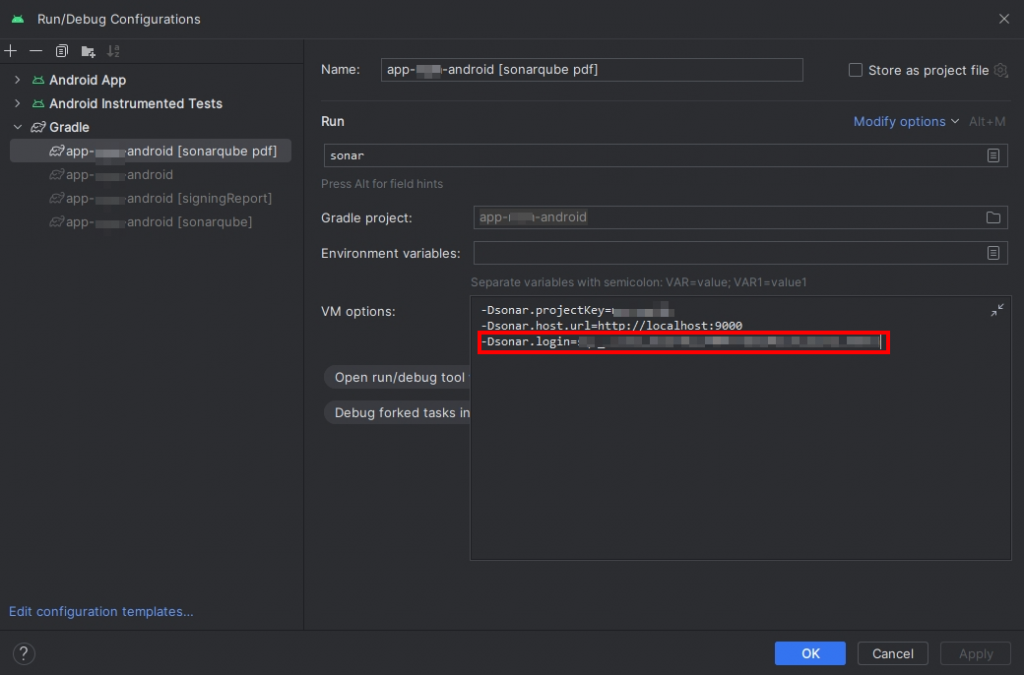
Task: Collapse the expanded VM options editor
Action: [997, 311]
